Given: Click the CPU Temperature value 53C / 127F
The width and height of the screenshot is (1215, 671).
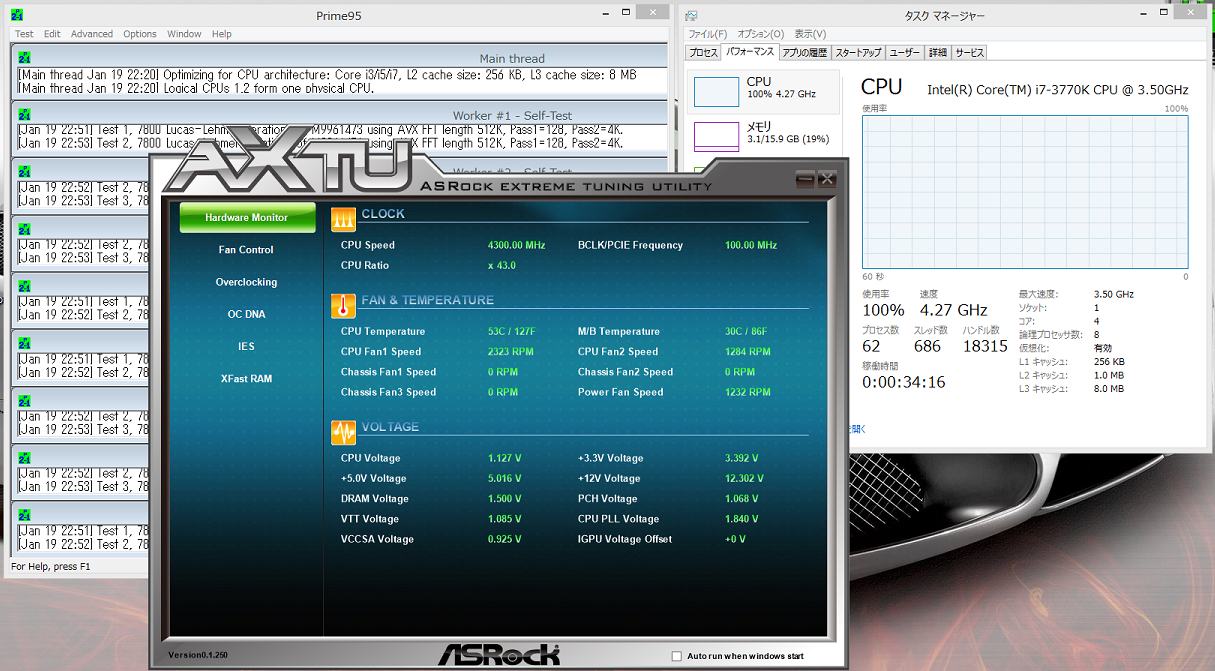Looking at the screenshot, I should pyautogui.click(x=512, y=331).
